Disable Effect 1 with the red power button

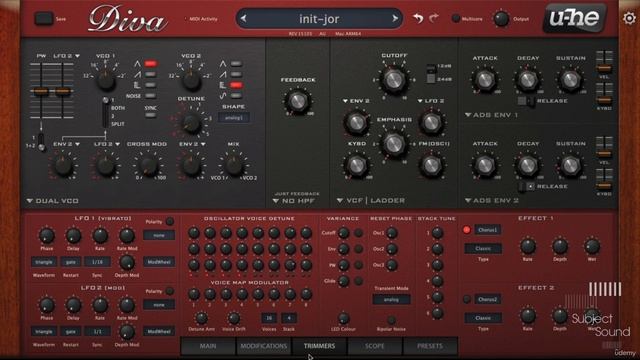point(467,230)
